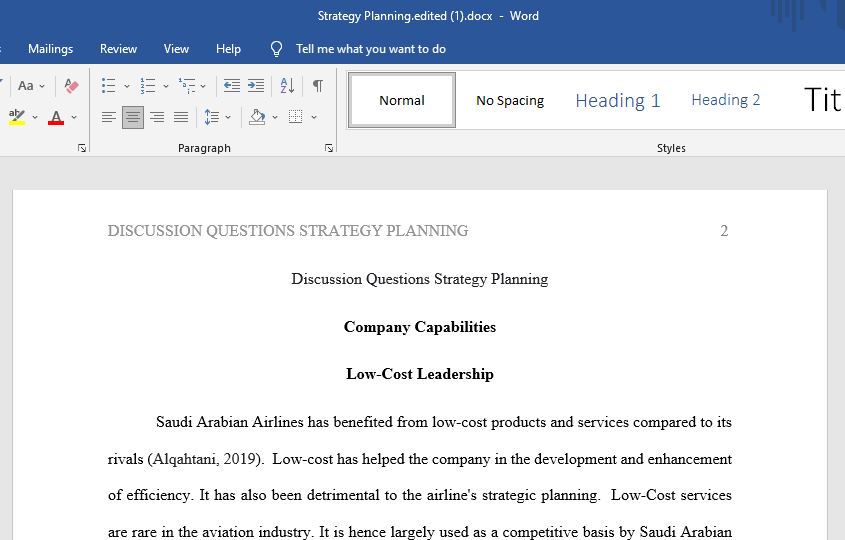The height and width of the screenshot is (540, 845).
Task: Click the Tell me lightbulb icon
Action: (x=276, y=49)
